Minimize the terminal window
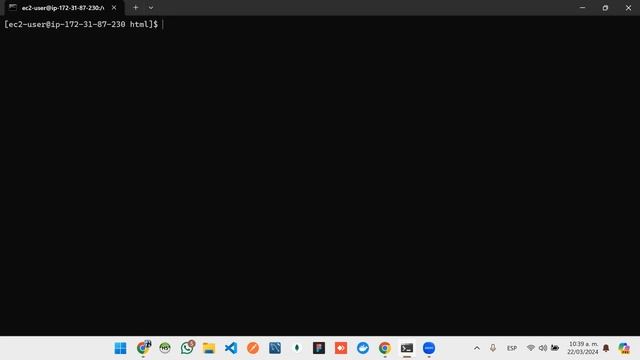640x360 pixels. point(582,7)
